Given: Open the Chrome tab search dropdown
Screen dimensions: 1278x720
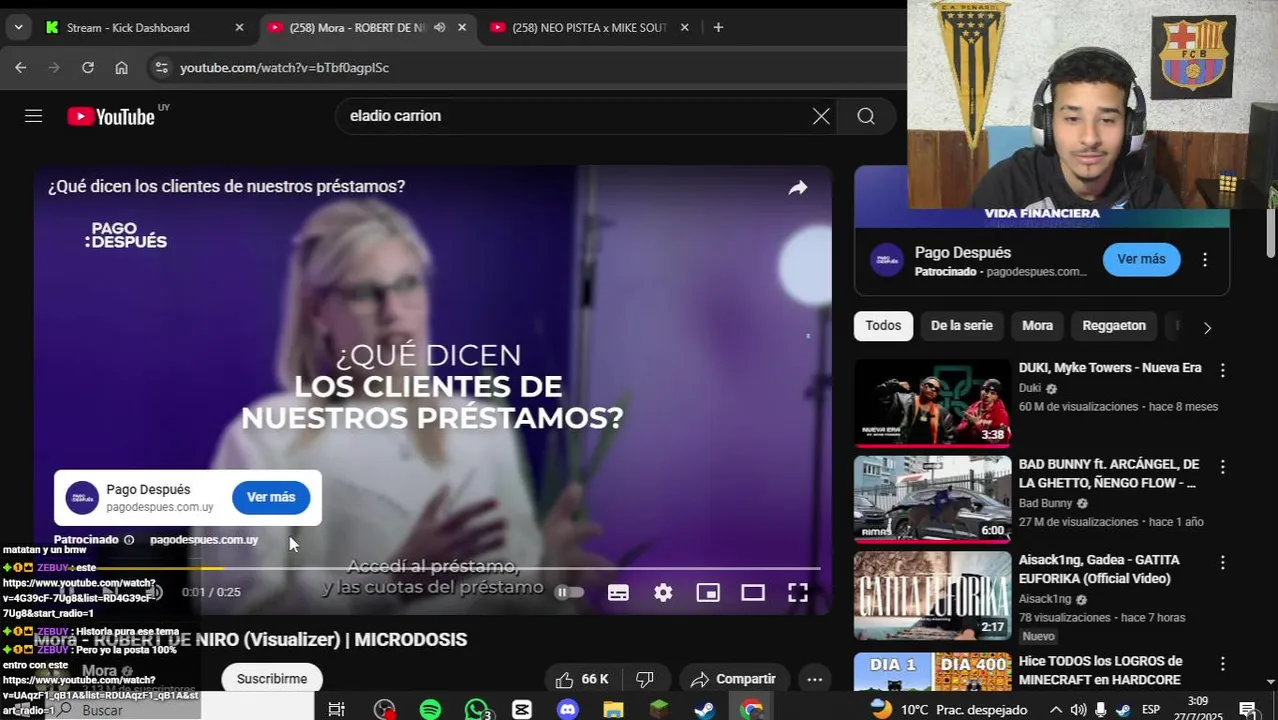Looking at the screenshot, I should coord(18,27).
